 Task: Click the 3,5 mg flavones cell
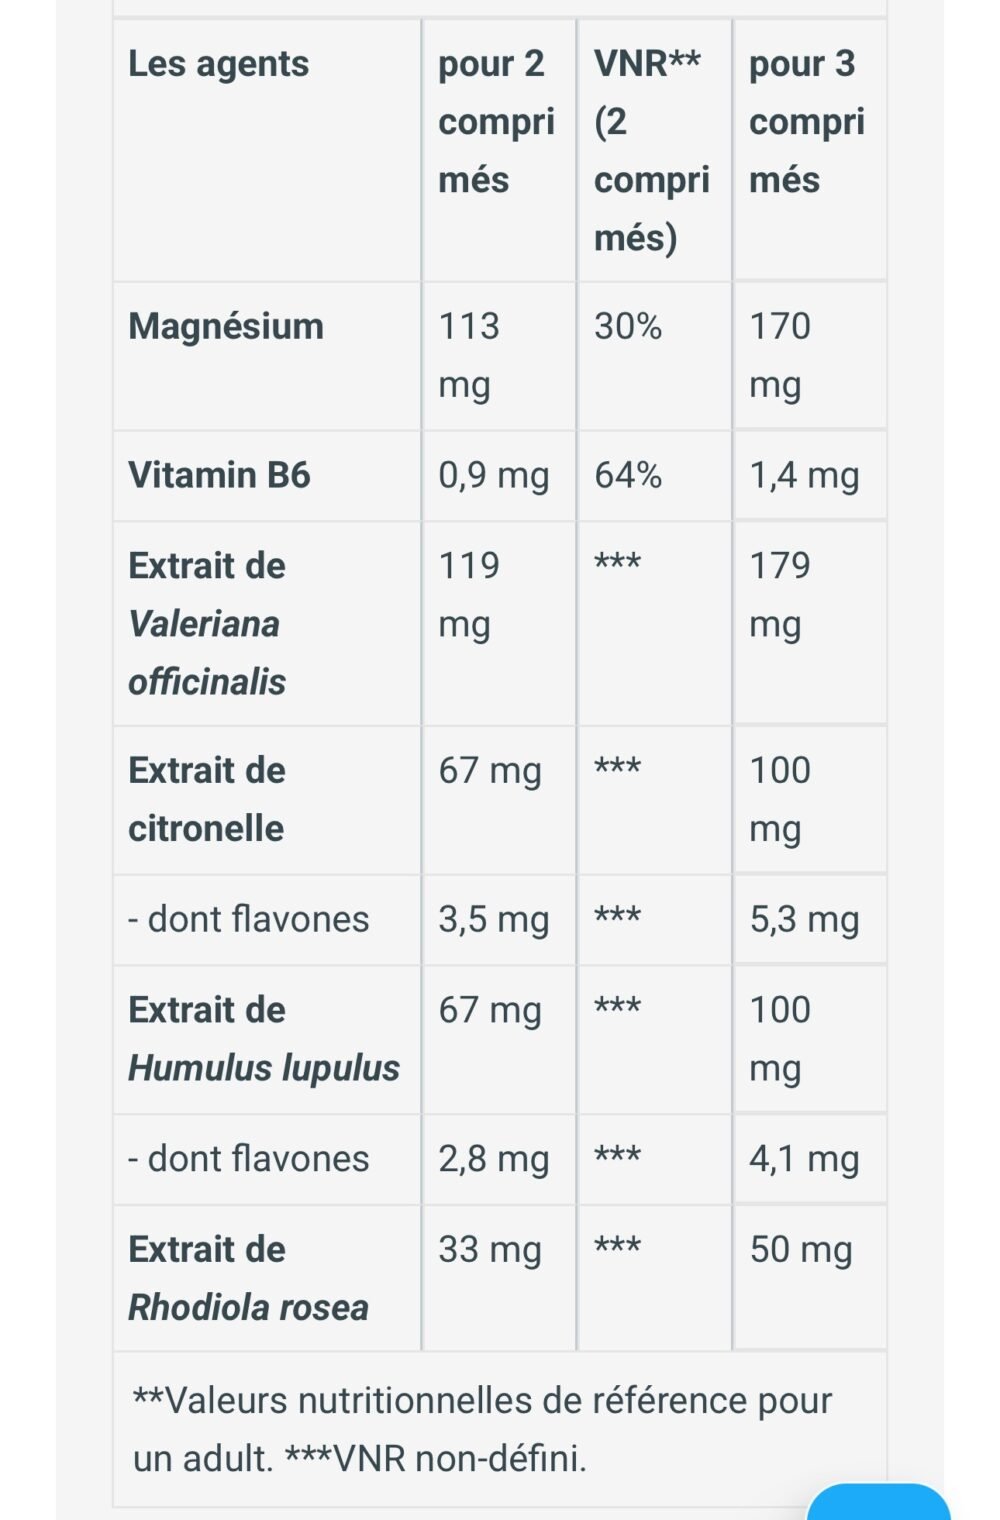(494, 919)
